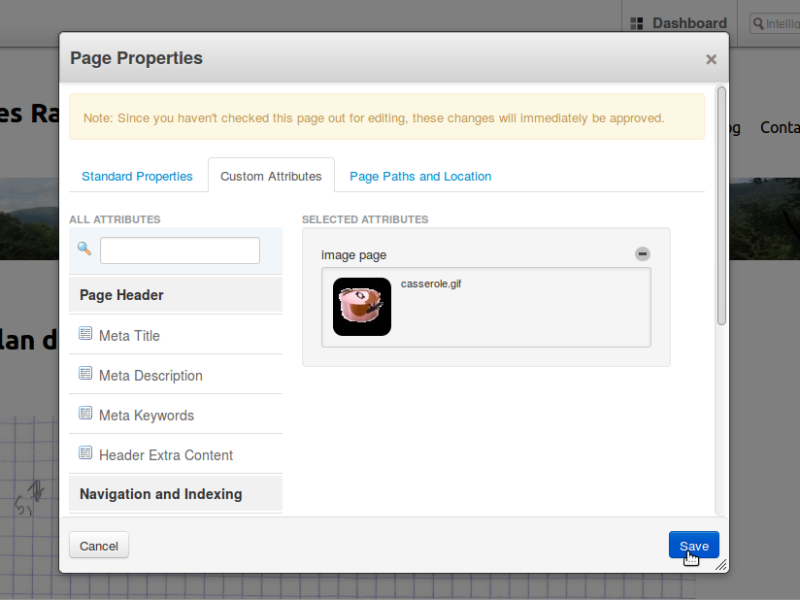800x600 pixels.
Task: Switch to the Standard Properties tab
Action: click(137, 177)
